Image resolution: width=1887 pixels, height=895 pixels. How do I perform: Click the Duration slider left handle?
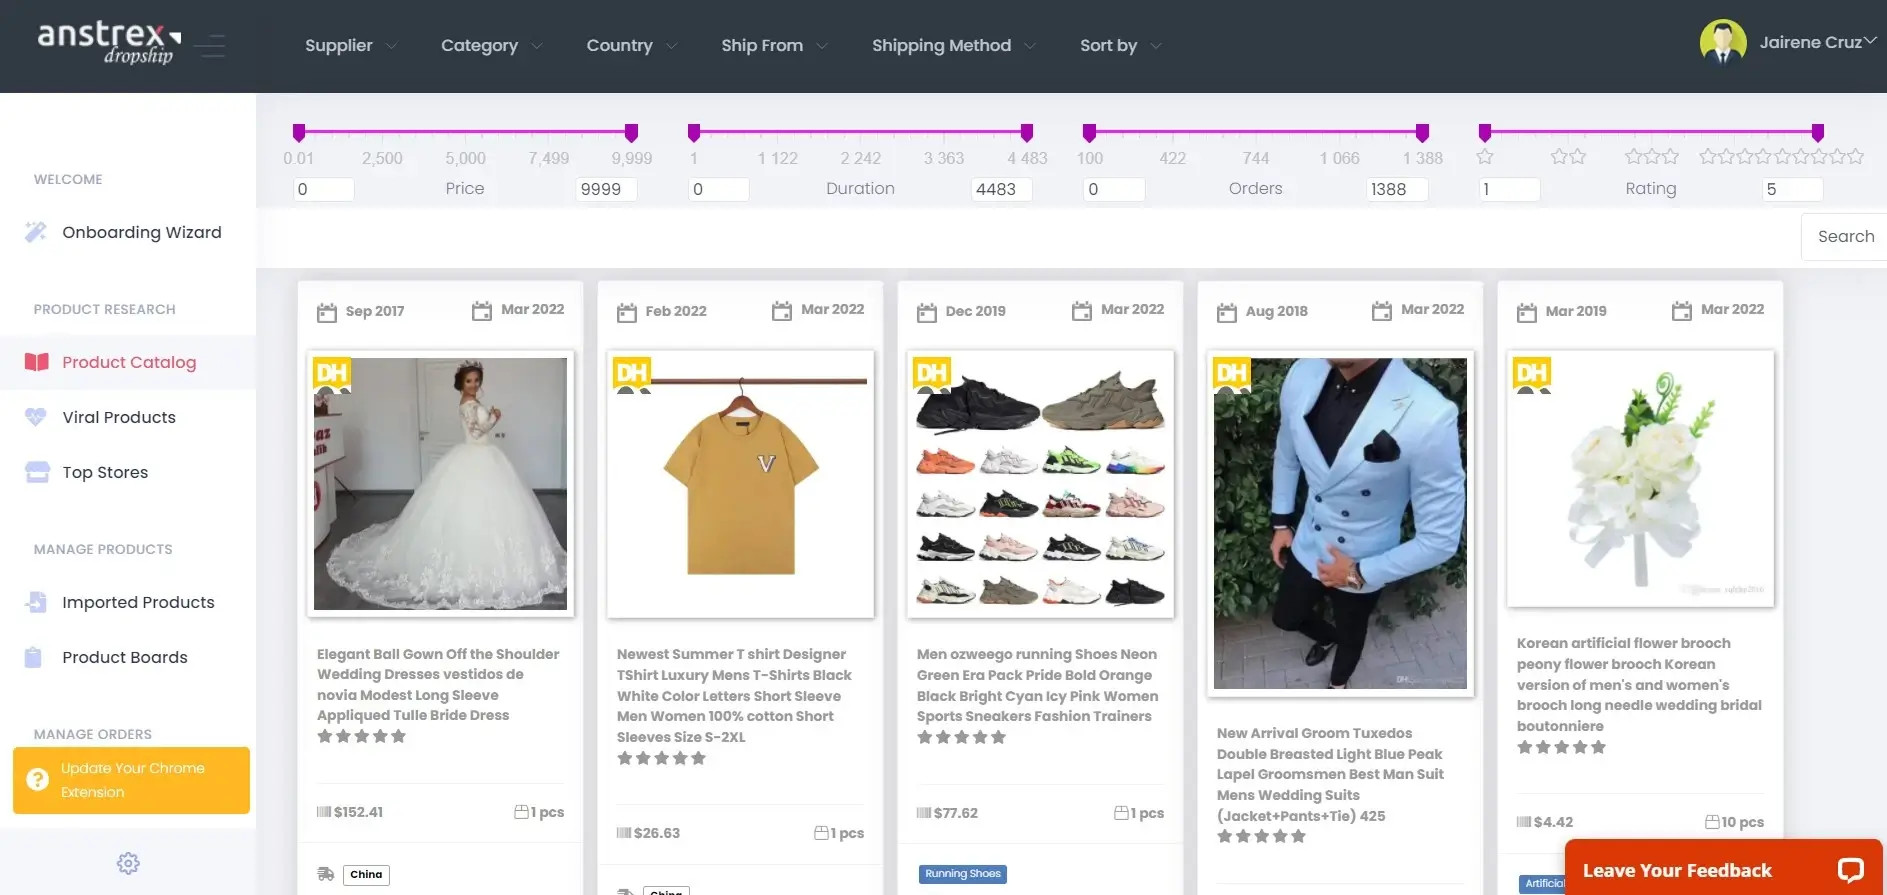(x=694, y=132)
